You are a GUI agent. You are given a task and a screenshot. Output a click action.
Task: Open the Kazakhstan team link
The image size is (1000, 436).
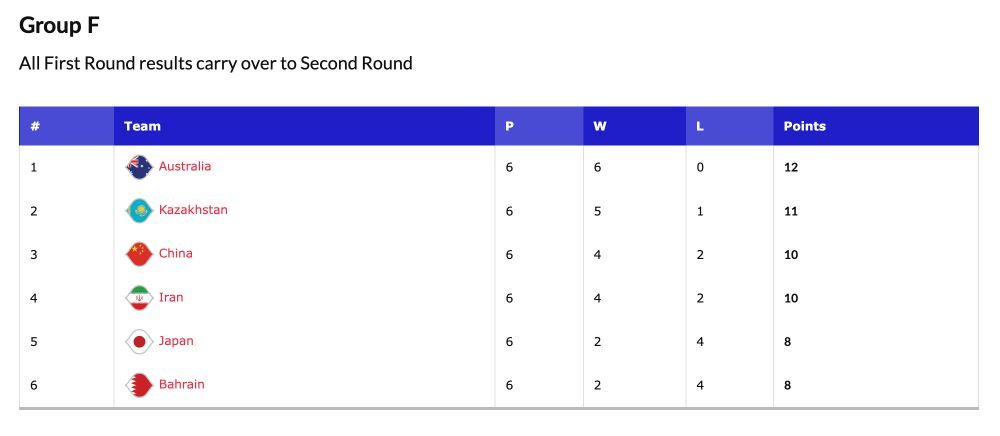point(193,210)
